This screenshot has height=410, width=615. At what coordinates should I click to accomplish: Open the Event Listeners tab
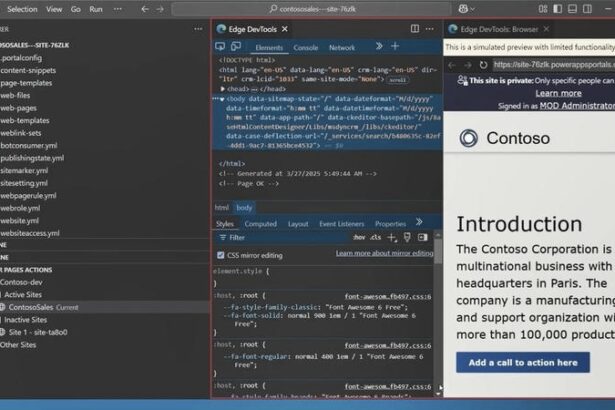pyautogui.click(x=342, y=224)
